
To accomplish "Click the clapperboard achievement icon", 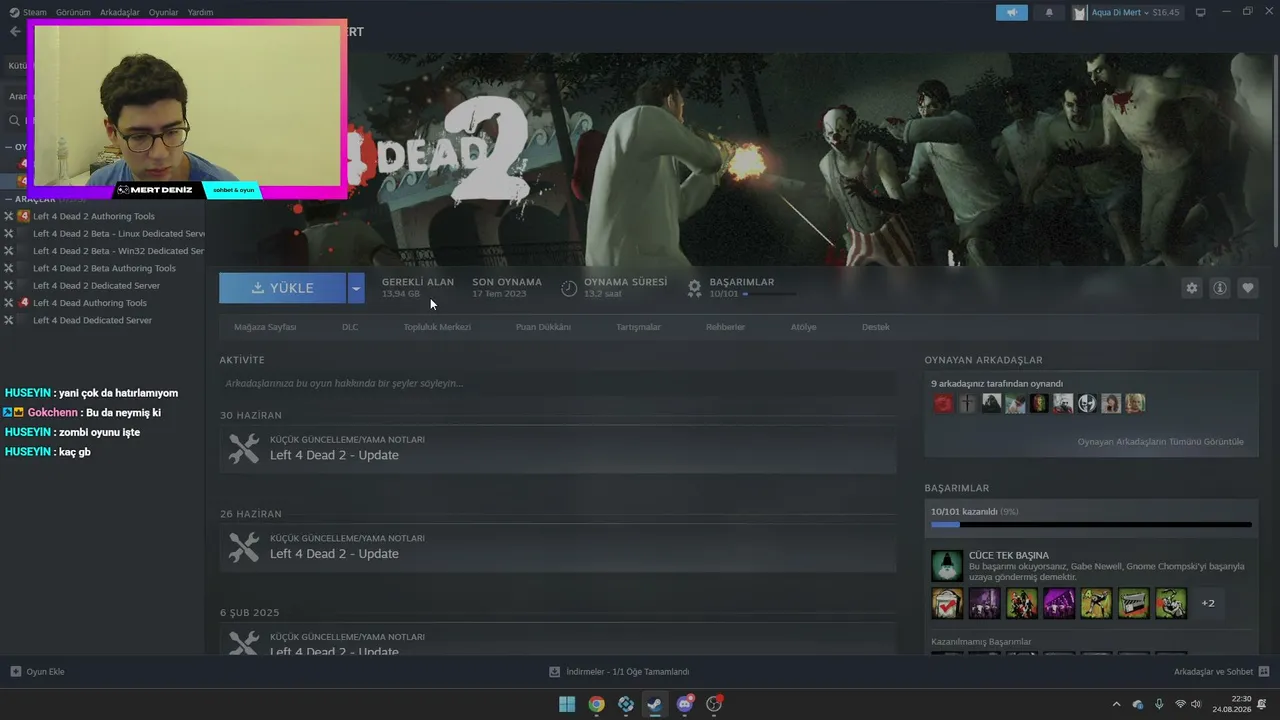I will (x=1133, y=603).
